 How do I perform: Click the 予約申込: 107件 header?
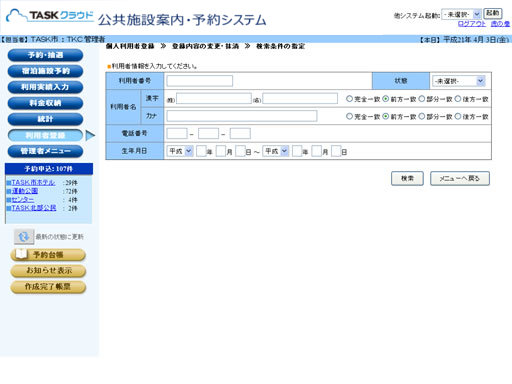[x=49, y=169]
